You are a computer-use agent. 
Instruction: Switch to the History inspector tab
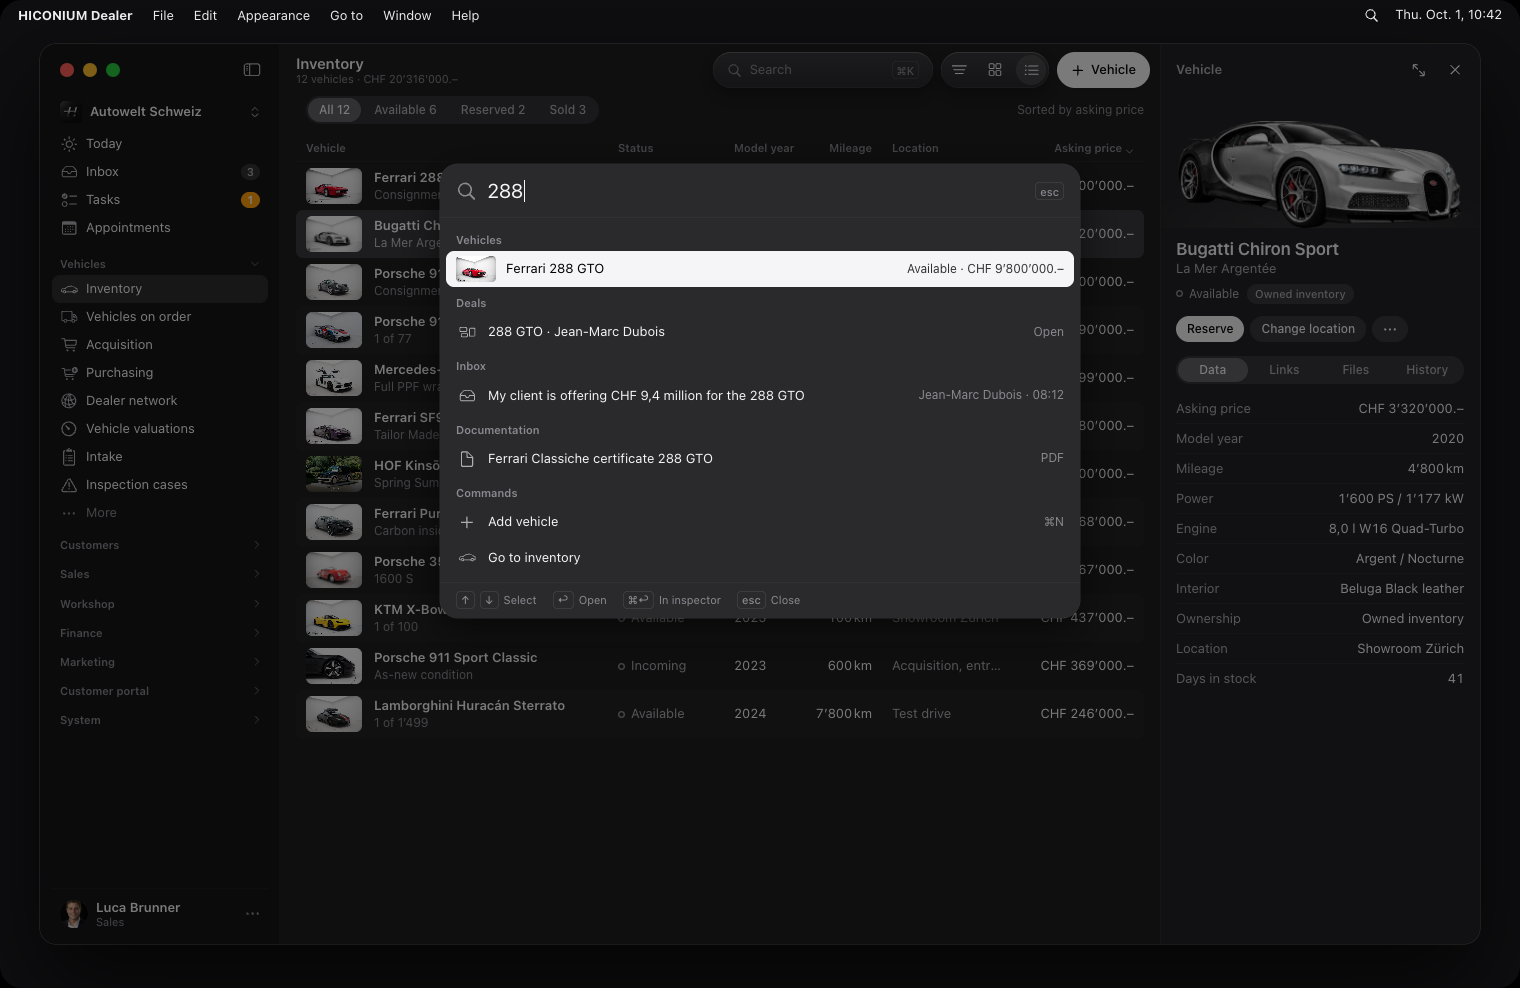[x=1427, y=370]
